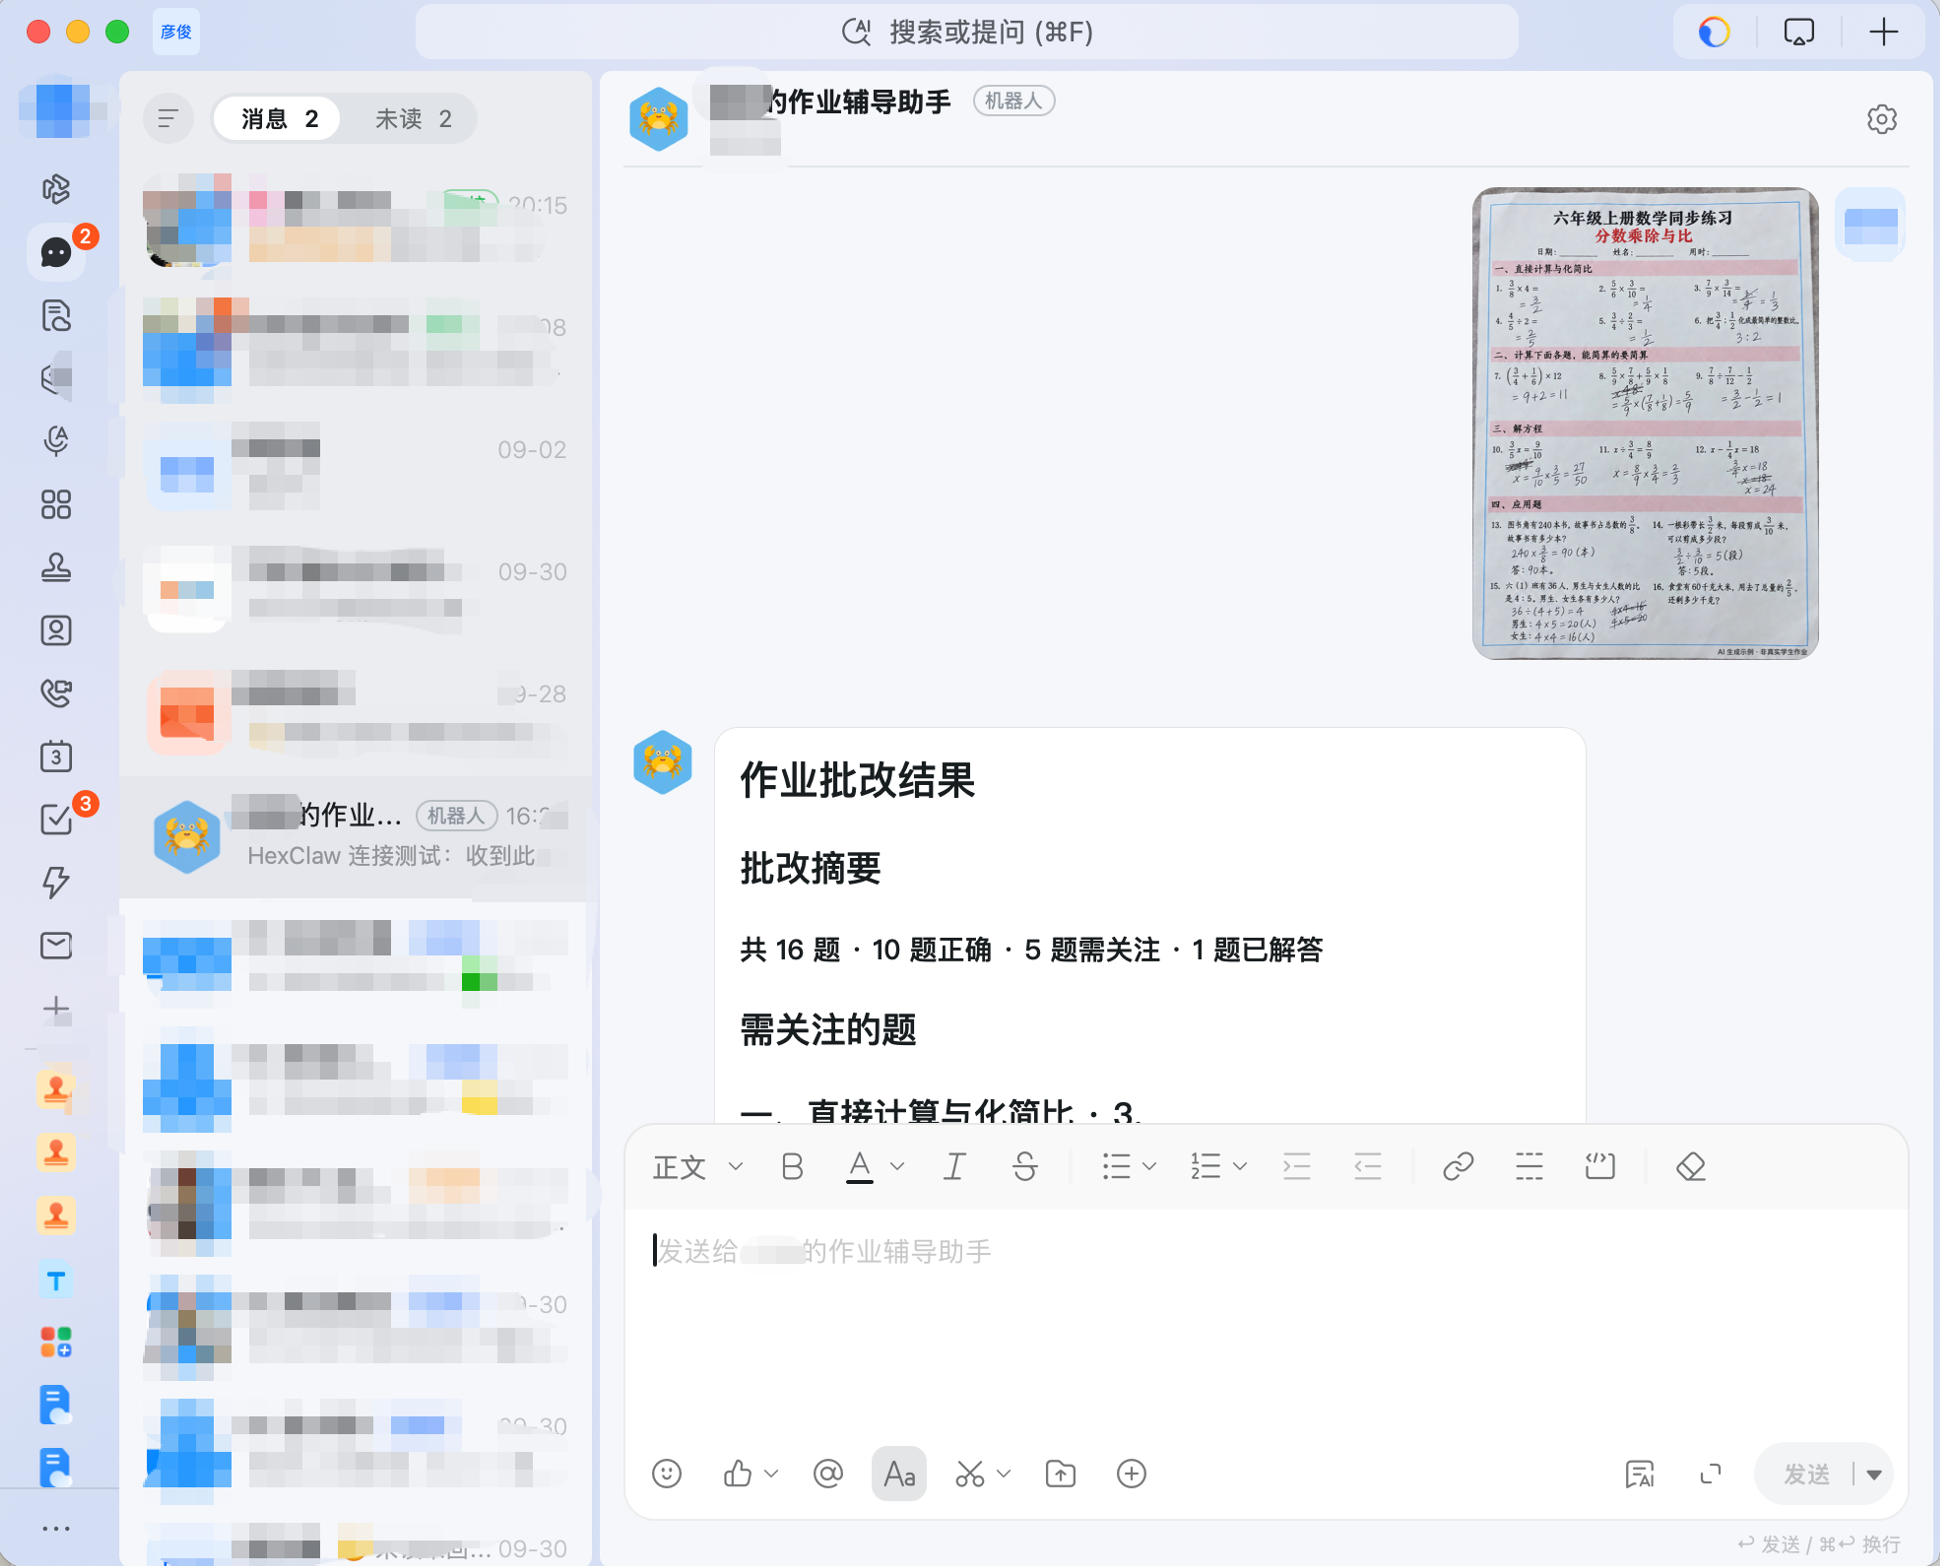Insert a hyperlink using link icon
The image size is (1940, 1566).
coord(1458,1166)
